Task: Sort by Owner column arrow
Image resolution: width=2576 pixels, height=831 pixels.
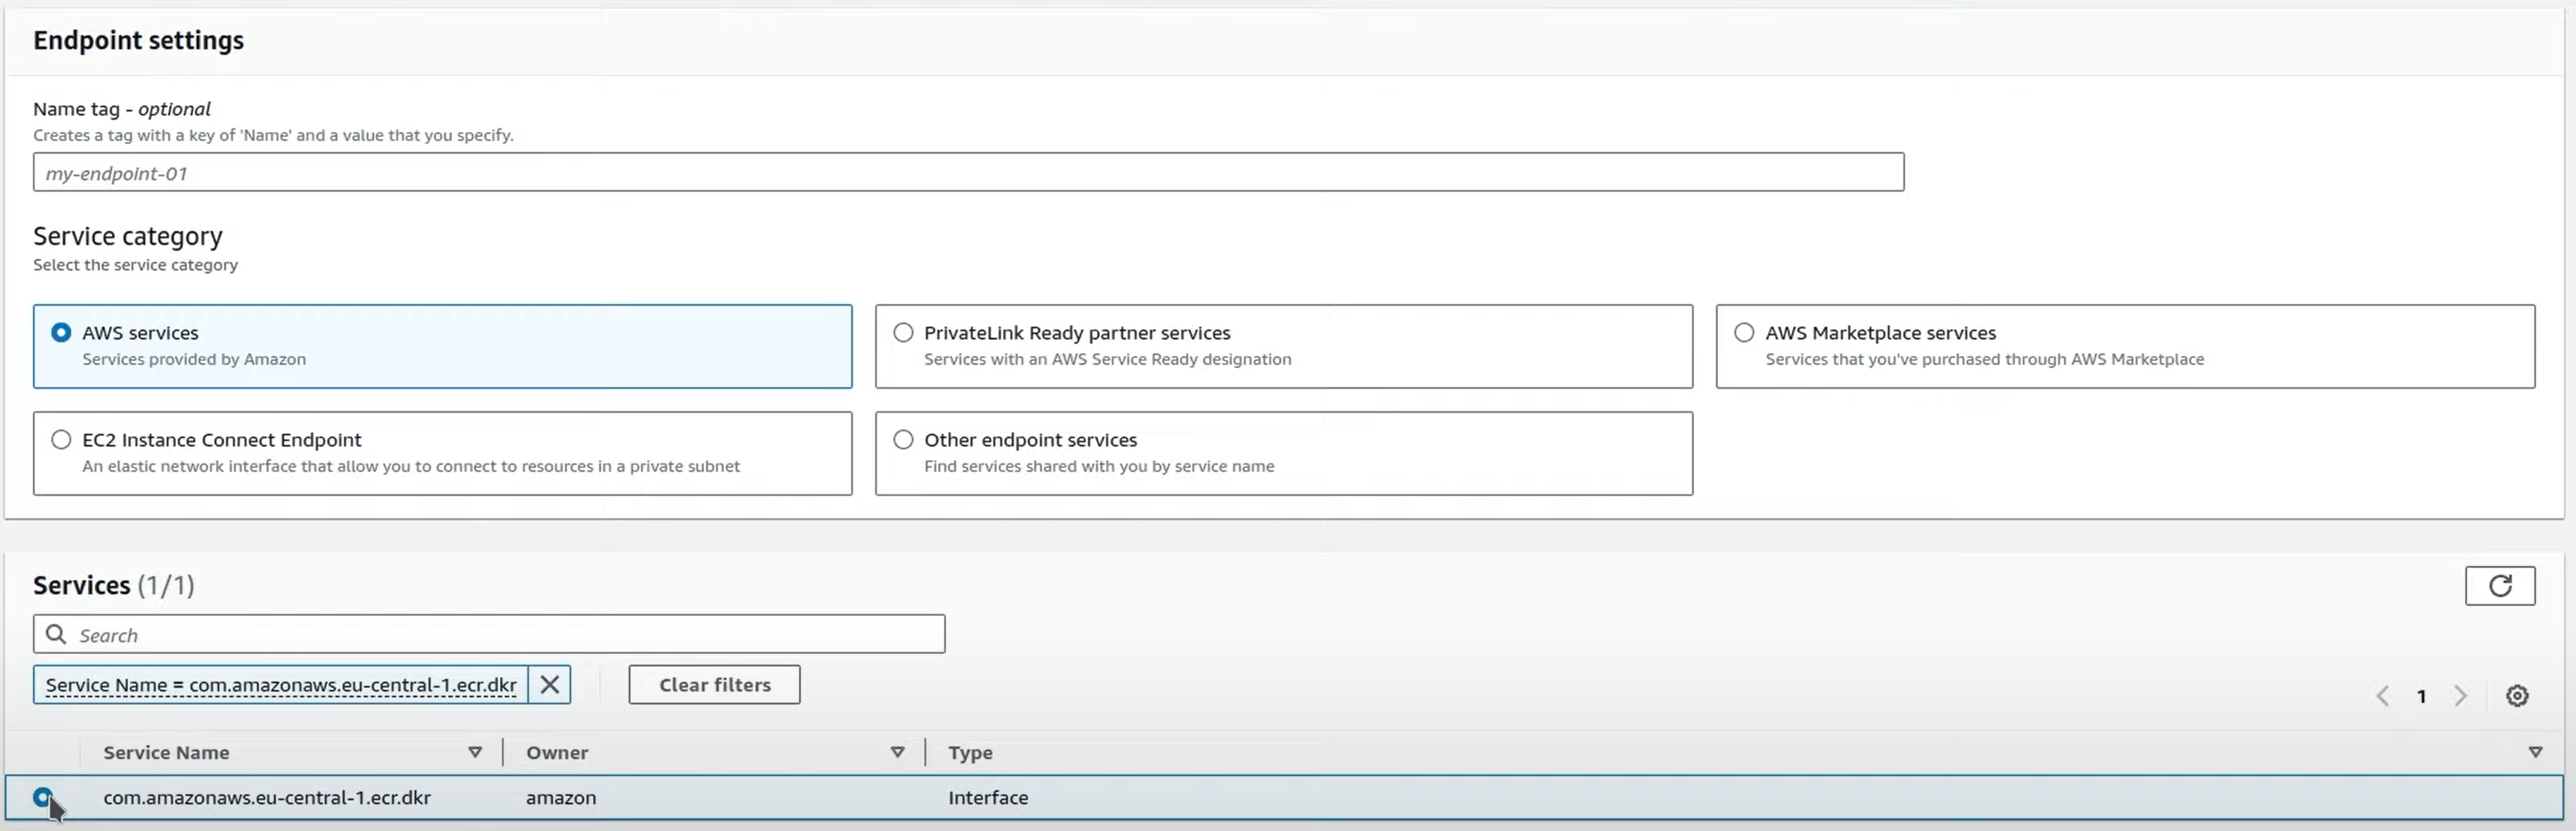Action: point(897,752)
